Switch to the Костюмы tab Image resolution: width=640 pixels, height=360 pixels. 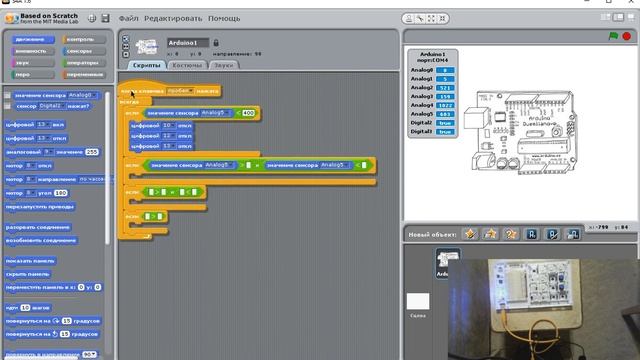[x=187, y=65]
